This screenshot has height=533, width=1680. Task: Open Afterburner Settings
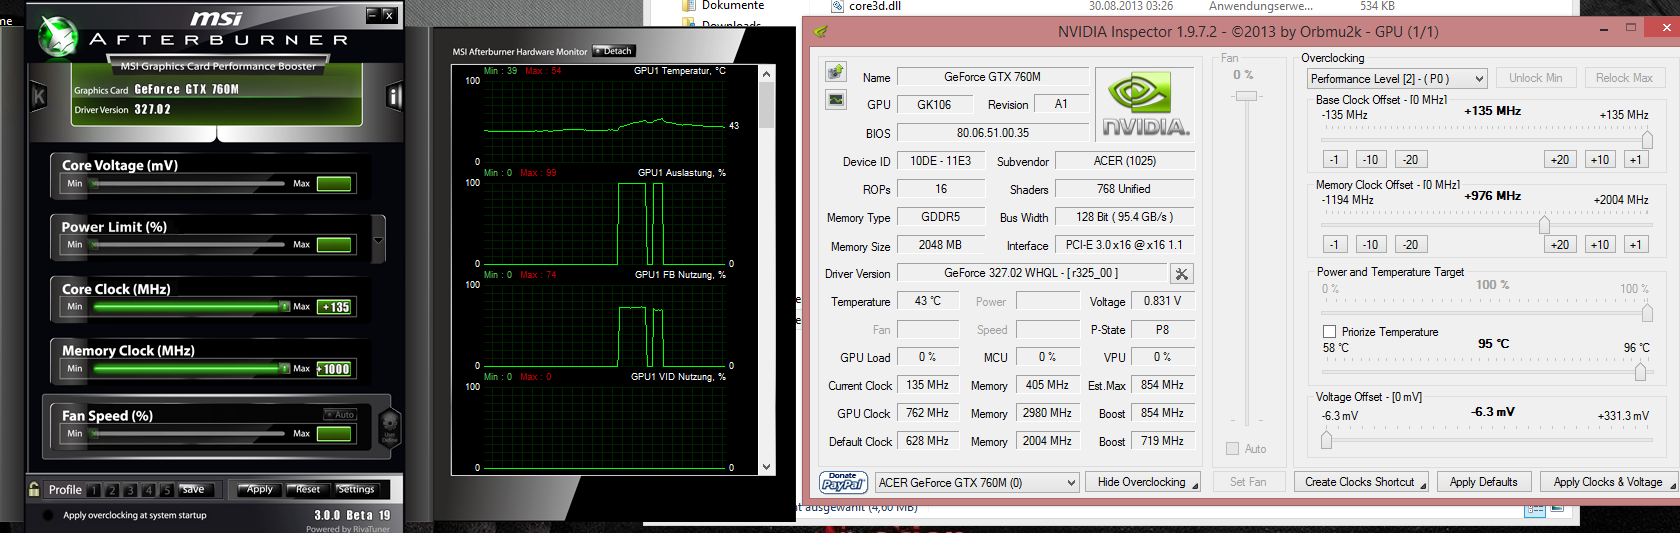click(356, 490)
